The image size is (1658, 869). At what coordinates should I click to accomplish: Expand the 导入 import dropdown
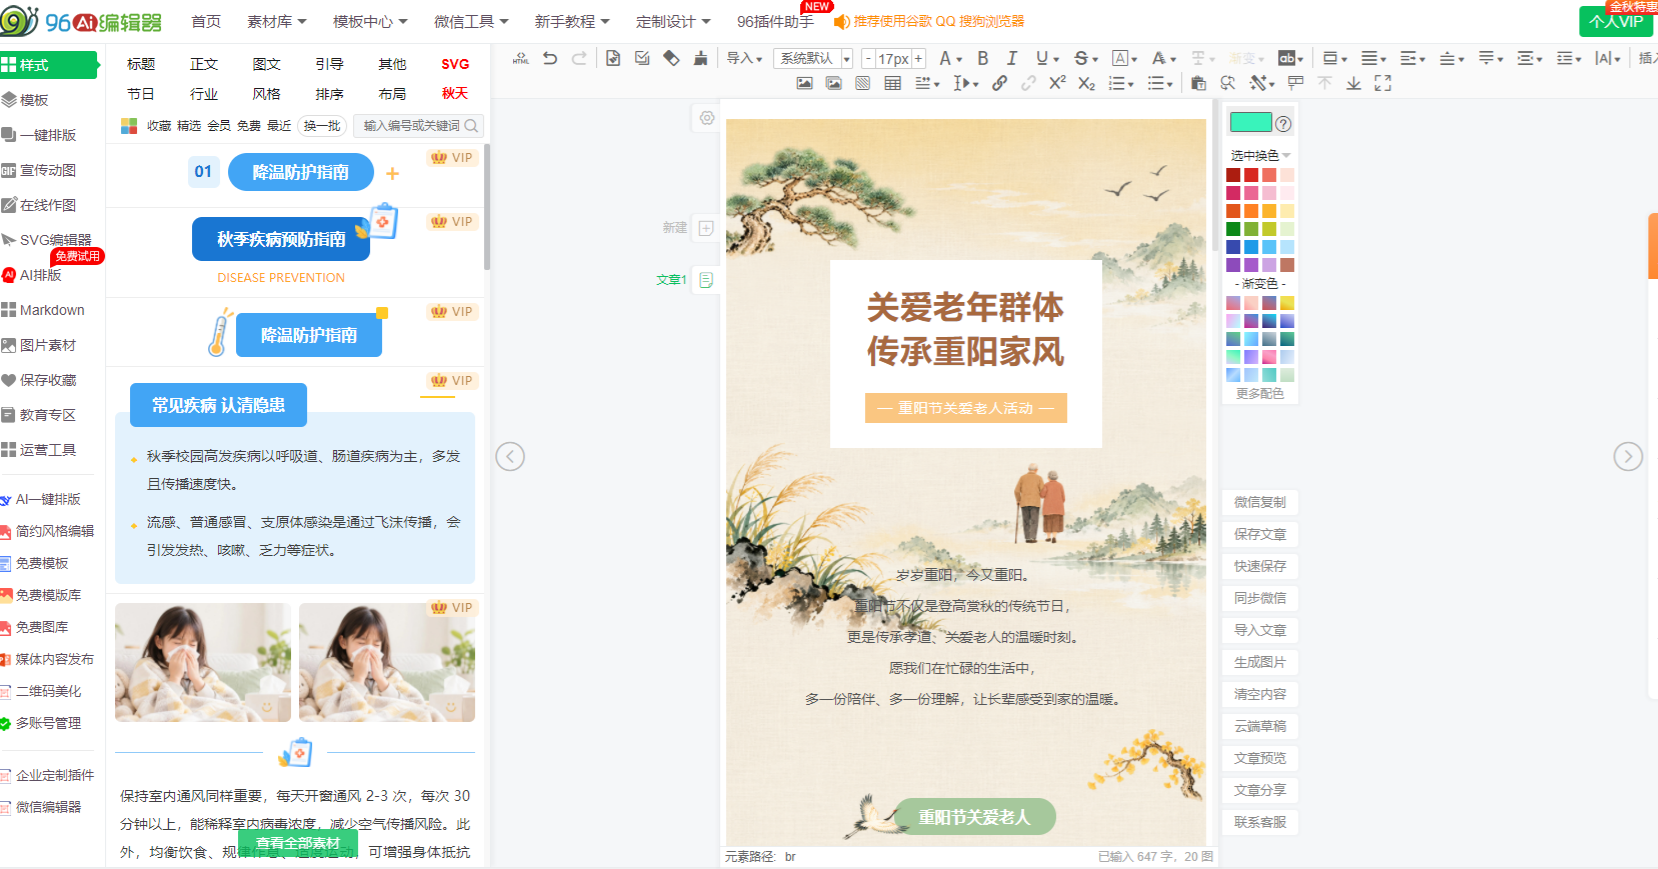click(x=744, y=58)
